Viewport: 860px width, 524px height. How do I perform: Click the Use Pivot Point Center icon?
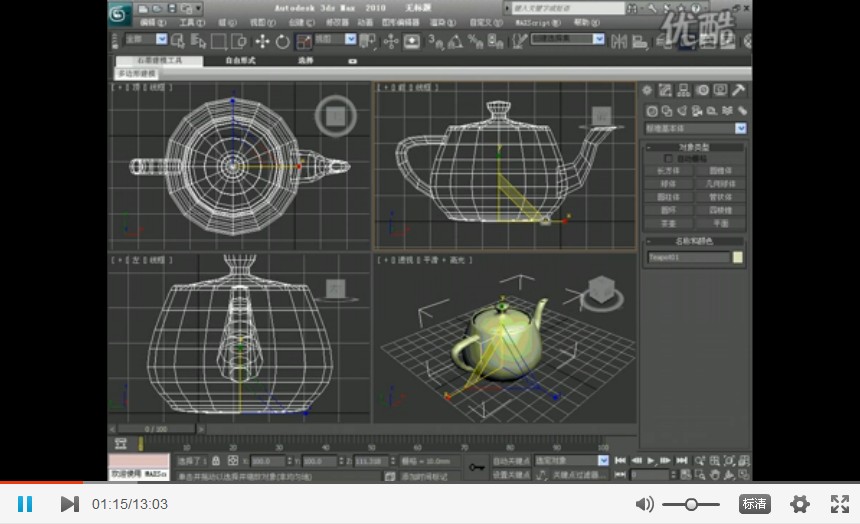click(367, 41)
